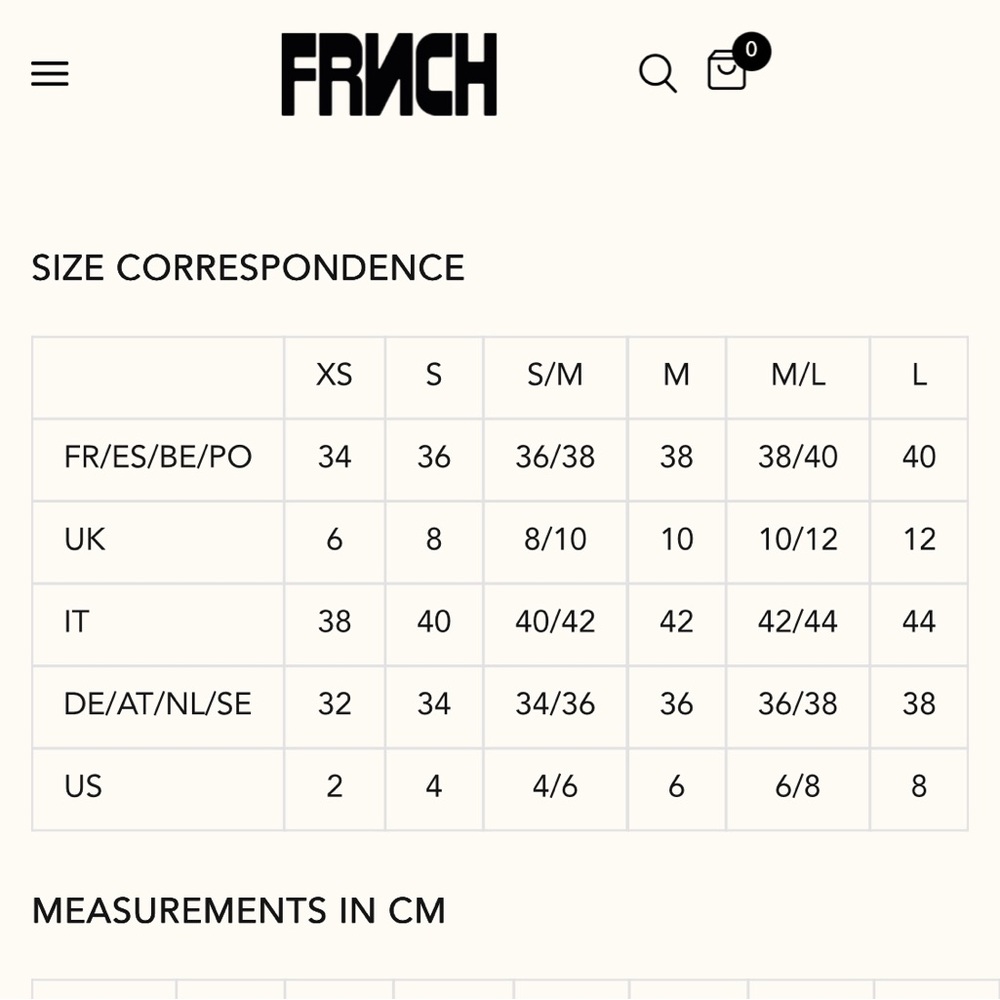The width and height of the screenshot is (1000, 1000).
Task: Click the 42/44 cell in IT row
Action: (798, 621)
